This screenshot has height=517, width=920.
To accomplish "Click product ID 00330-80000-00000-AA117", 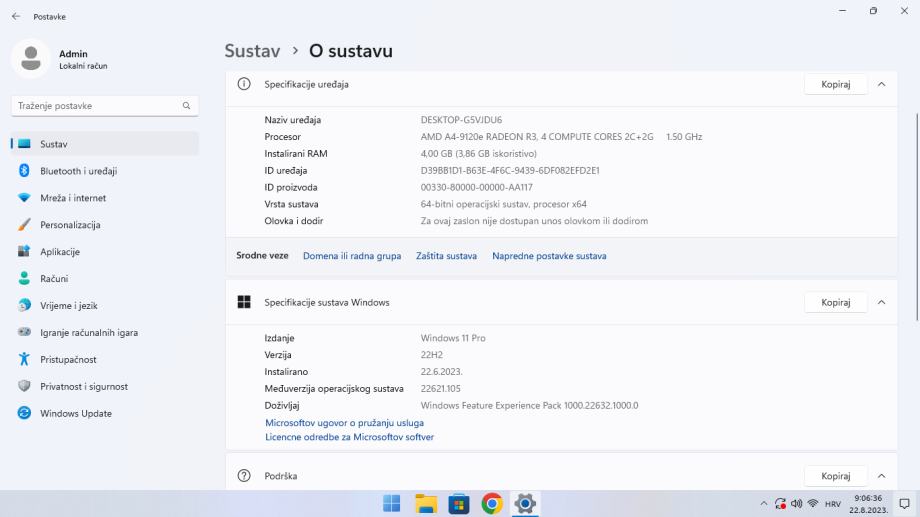I will click(x=476, y=187).
